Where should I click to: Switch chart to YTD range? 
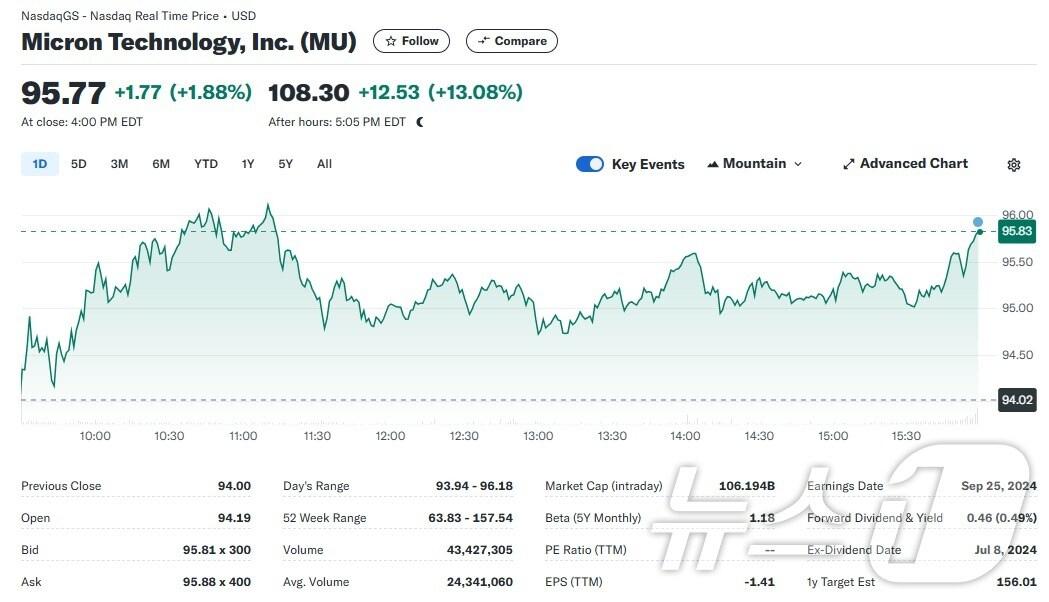(206, 164)
